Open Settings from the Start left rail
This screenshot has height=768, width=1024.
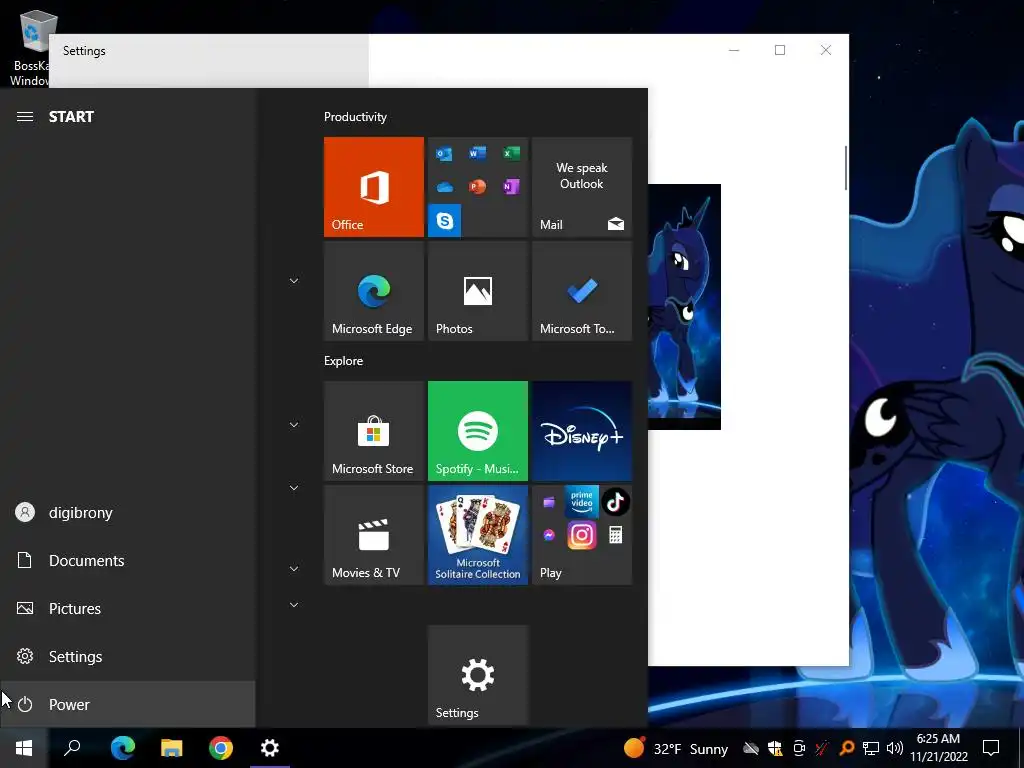pos(127,656)
